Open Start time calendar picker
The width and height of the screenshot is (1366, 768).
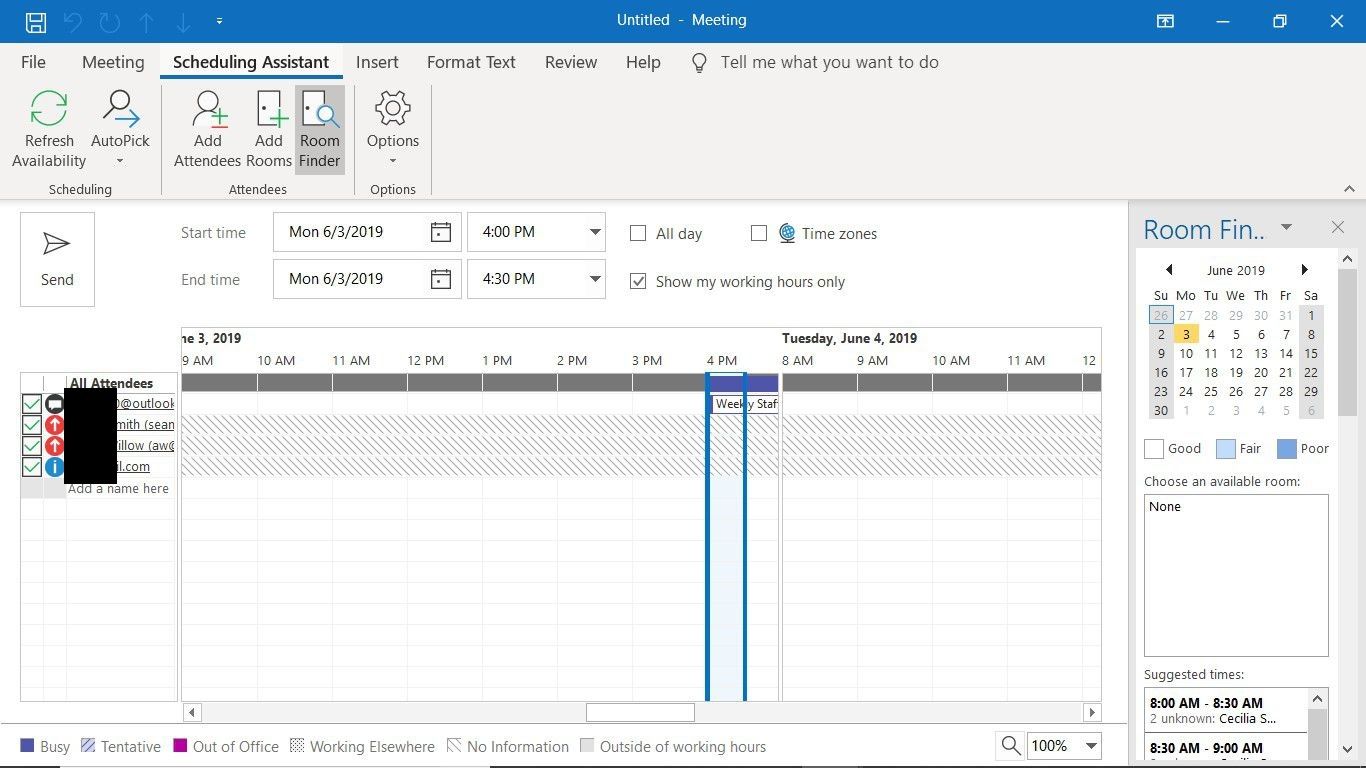[x=441, y=232]
